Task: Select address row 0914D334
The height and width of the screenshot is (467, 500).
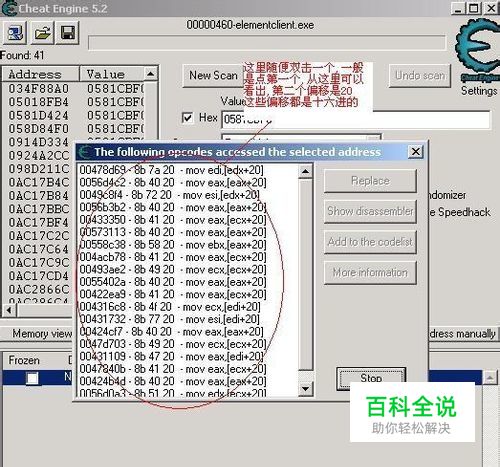Action: pos(39,142)
